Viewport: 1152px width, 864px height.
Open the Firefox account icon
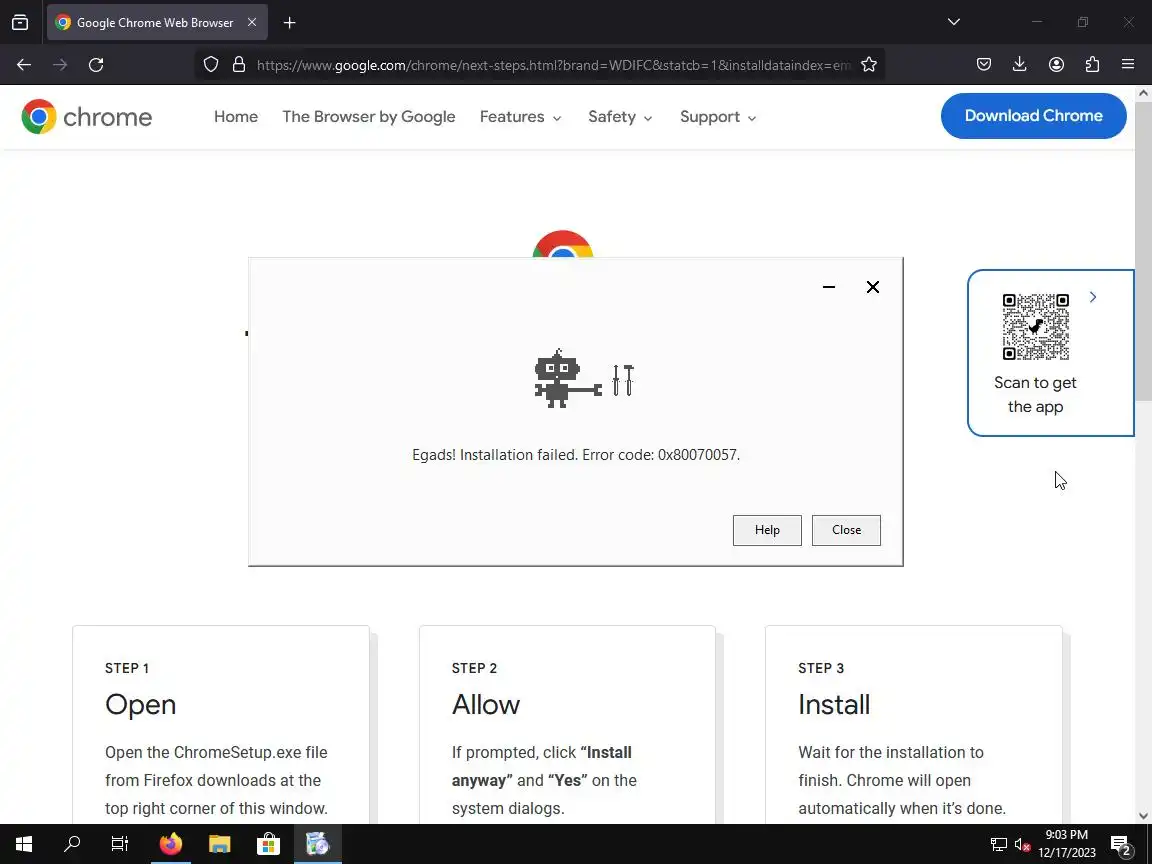click(1056, 65)
